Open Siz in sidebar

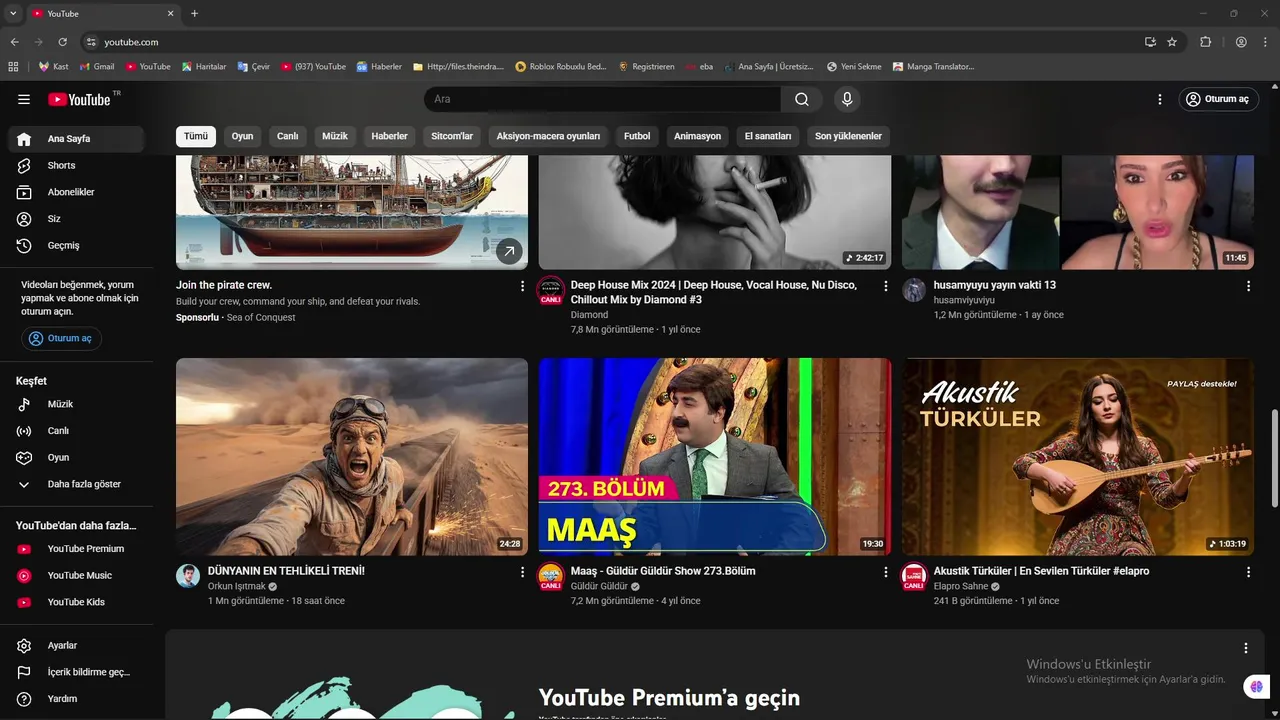[76, 219]
